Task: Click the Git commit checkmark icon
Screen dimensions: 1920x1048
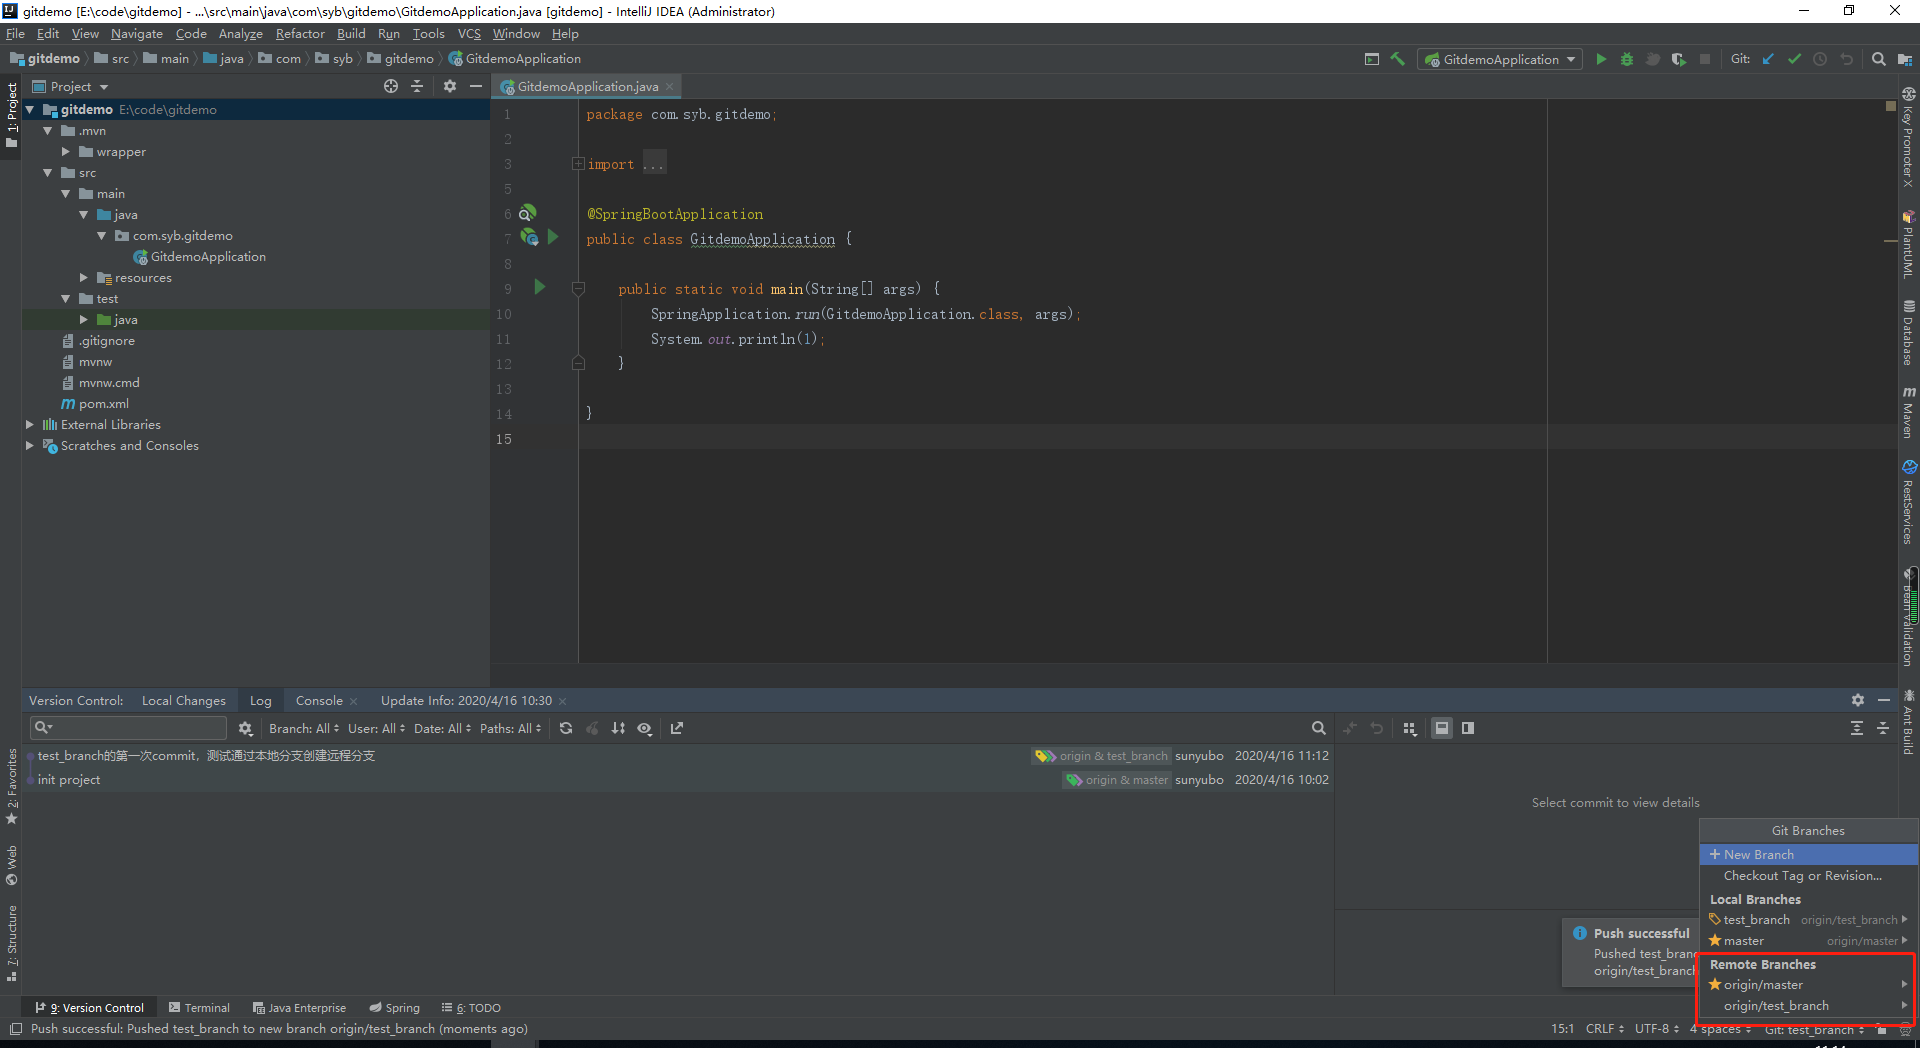Action: coord(1794,59)
